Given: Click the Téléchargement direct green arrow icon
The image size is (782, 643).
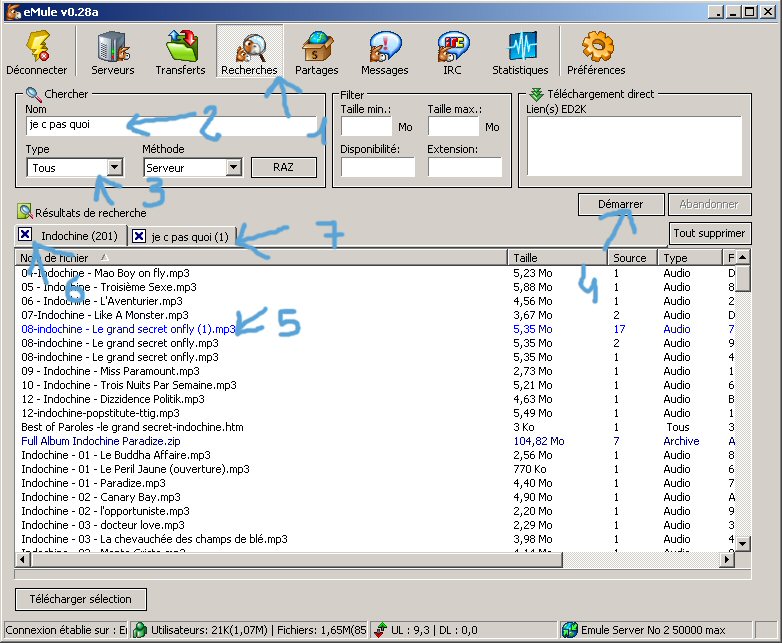Looking at the screenshot, I should coord(536,94).
